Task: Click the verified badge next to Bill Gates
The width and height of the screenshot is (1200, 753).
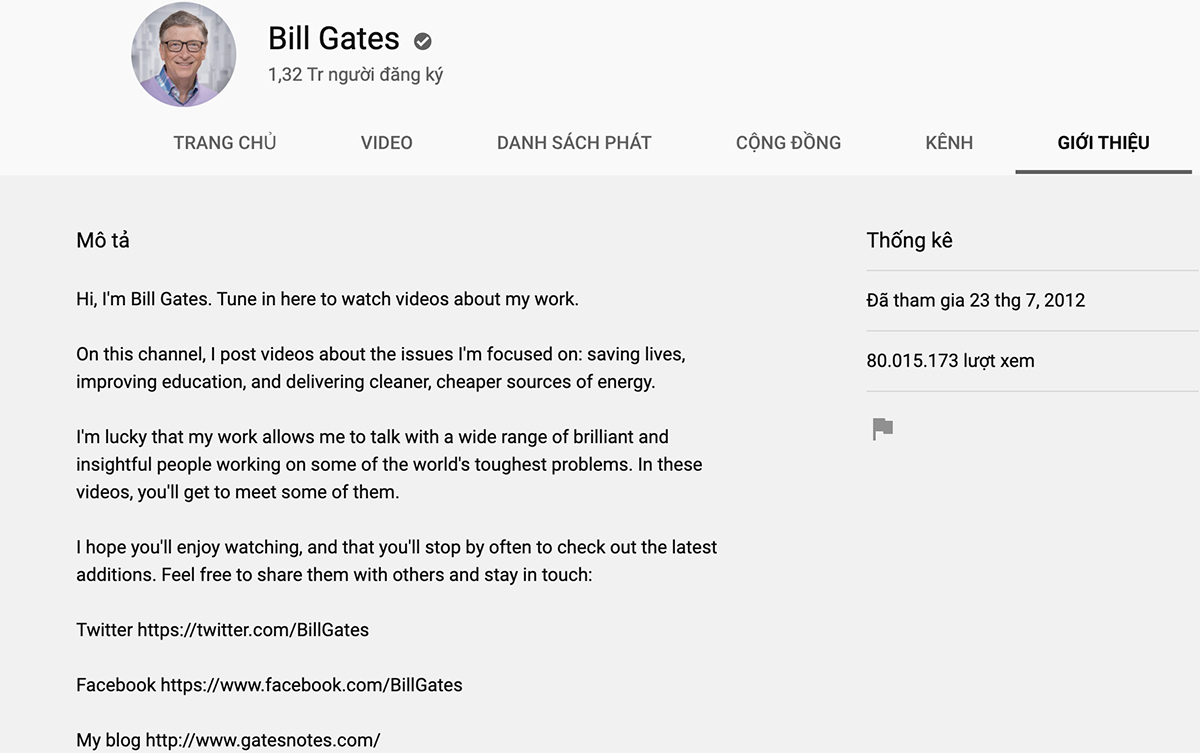Action: point(423,41)
